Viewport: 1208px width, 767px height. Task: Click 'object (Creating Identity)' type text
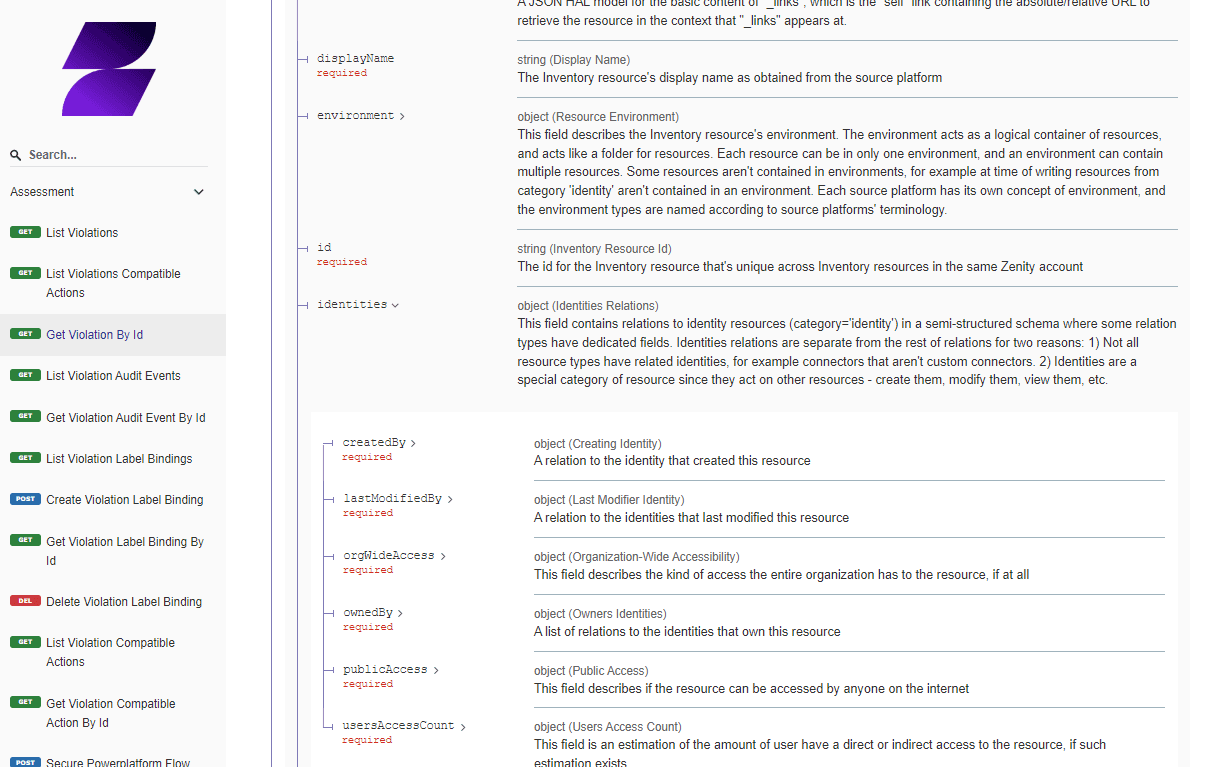[598, 444]
